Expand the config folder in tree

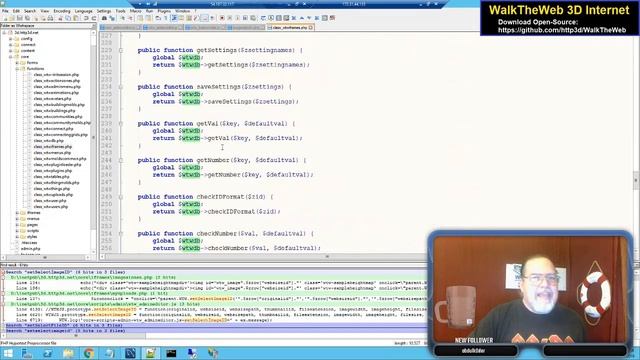click(x=11, y=39)
